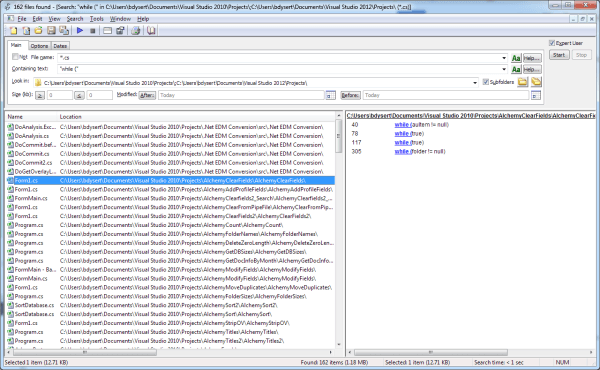Toggle the Not checkbox for File name

[x=15, y=57]
